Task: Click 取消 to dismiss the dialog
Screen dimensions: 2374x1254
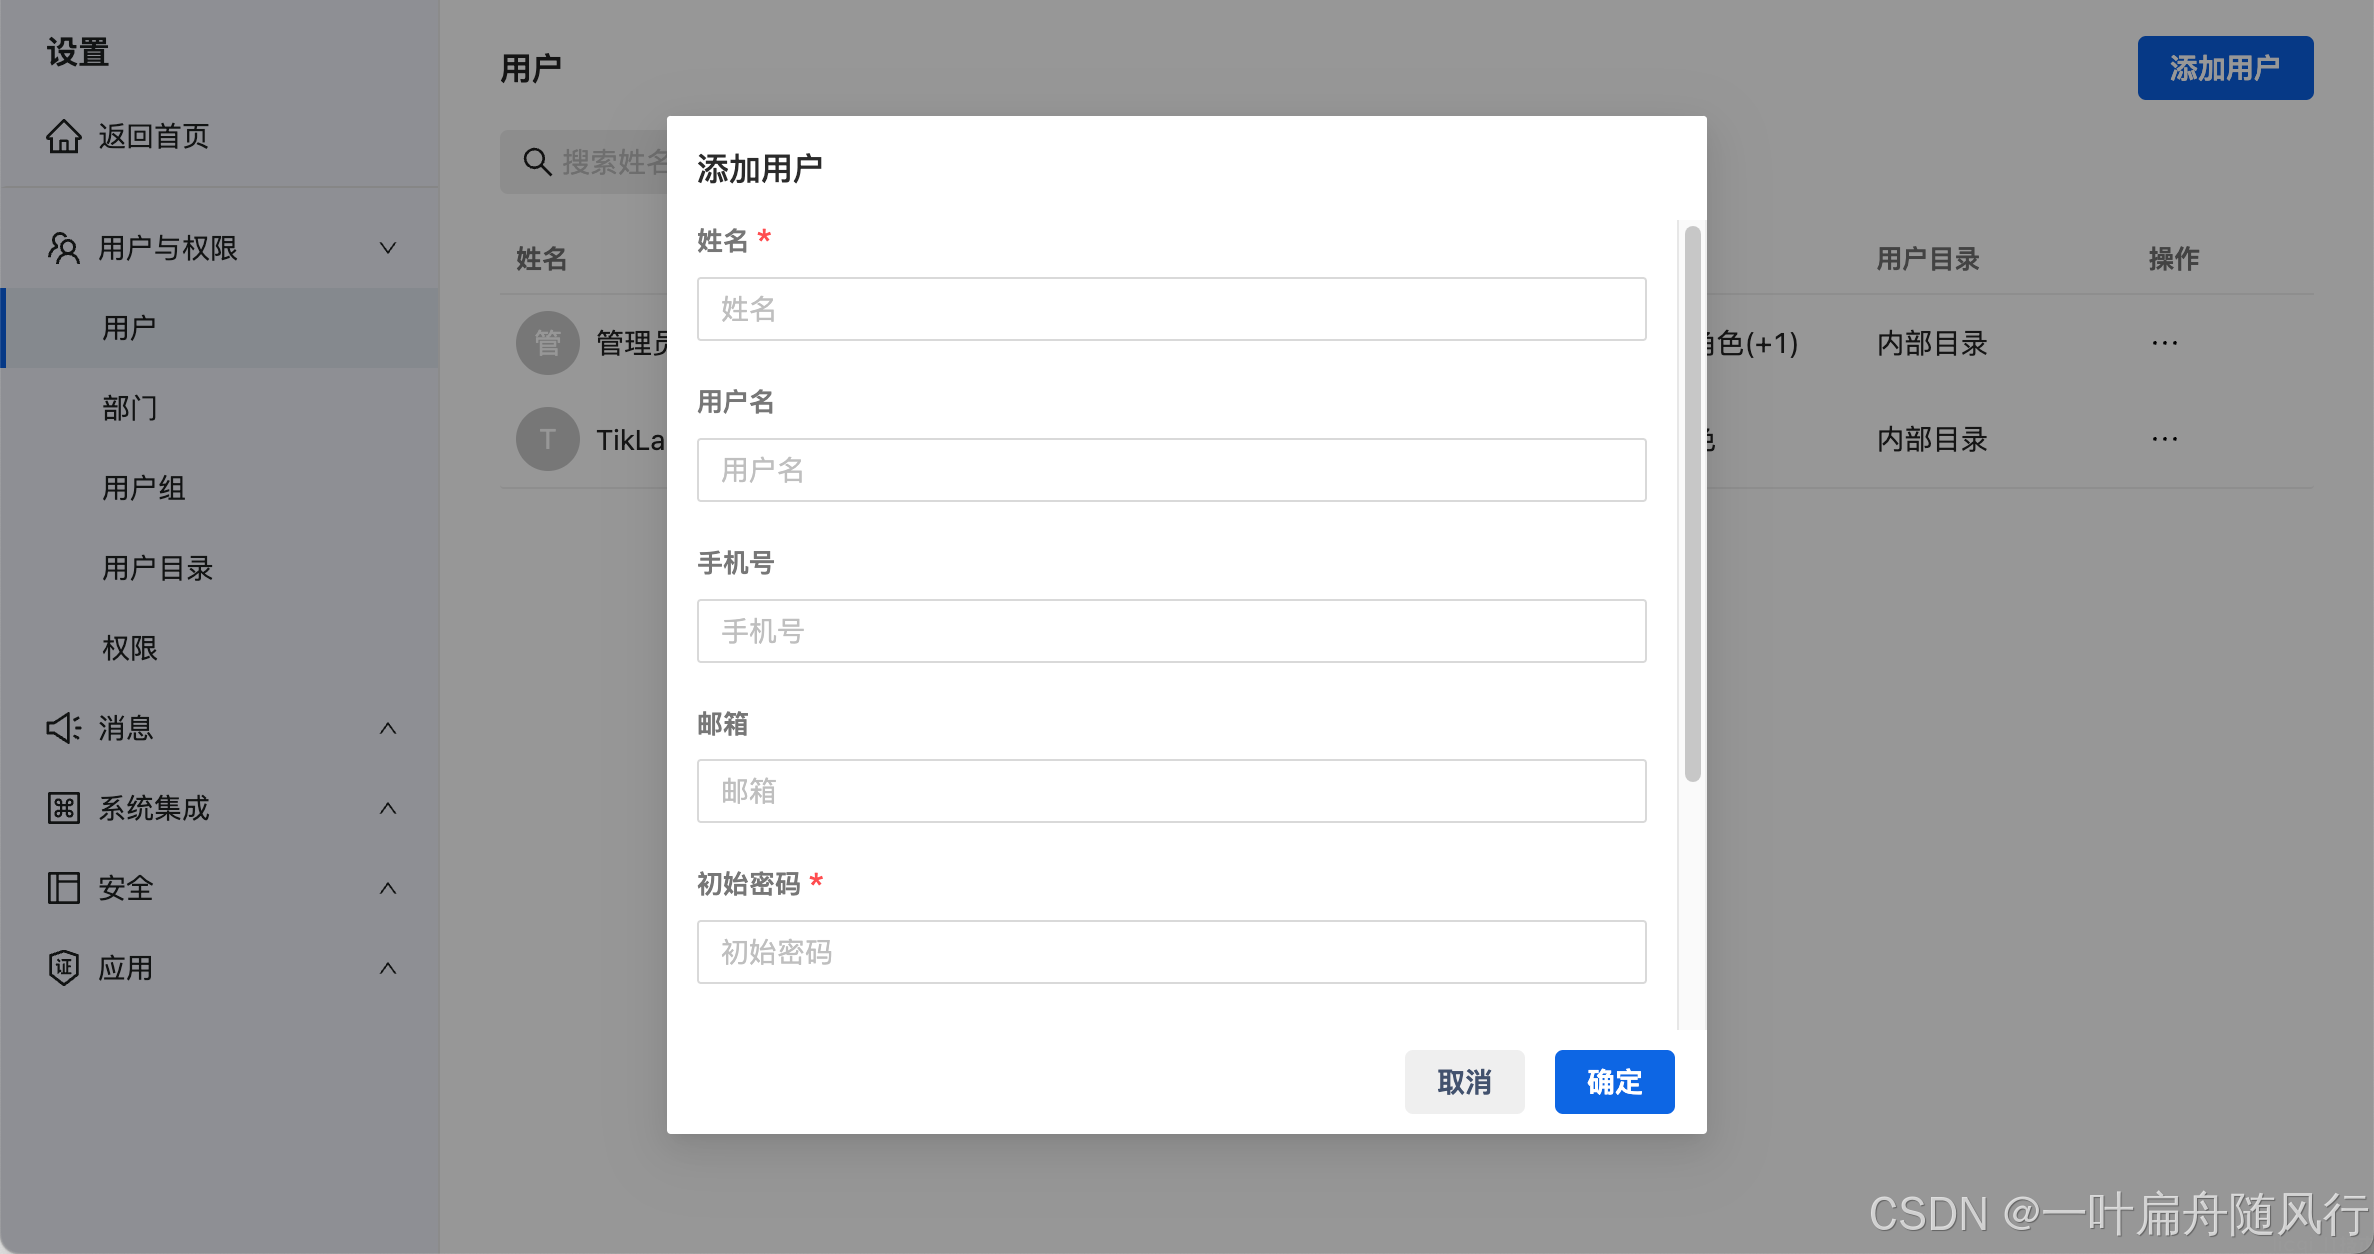Action: coord(1464,1082)
